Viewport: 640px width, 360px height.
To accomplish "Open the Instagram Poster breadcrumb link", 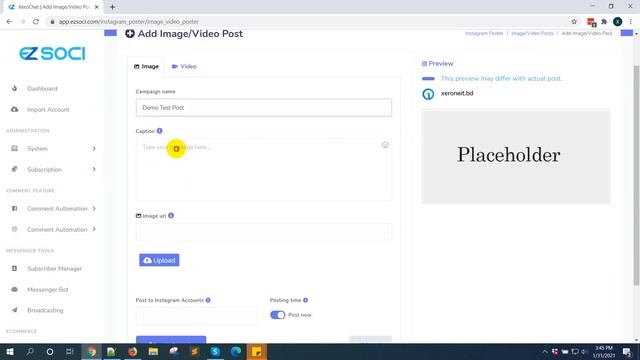I will tap(484, 33).
